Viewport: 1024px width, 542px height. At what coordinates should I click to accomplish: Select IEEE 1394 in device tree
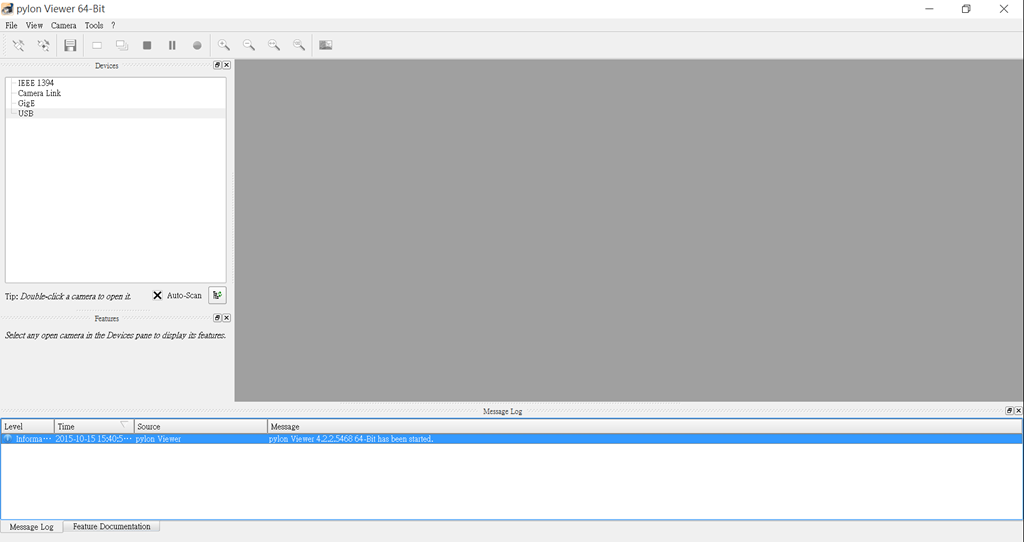(x=36, y=83)
